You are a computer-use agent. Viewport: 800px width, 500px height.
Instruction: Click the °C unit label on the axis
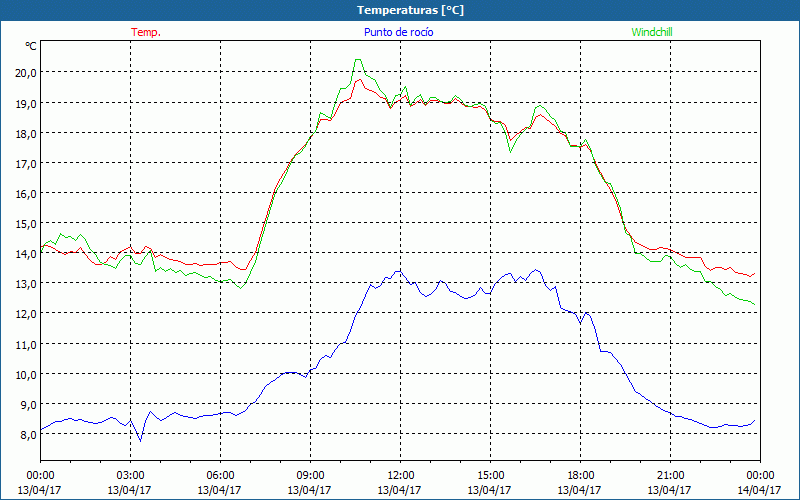(x=31, y=46)
